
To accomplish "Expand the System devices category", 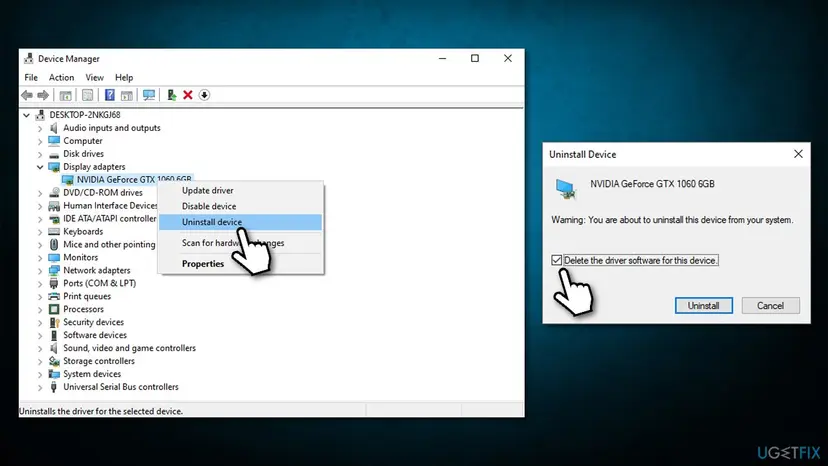I will (x=40, y=374).
